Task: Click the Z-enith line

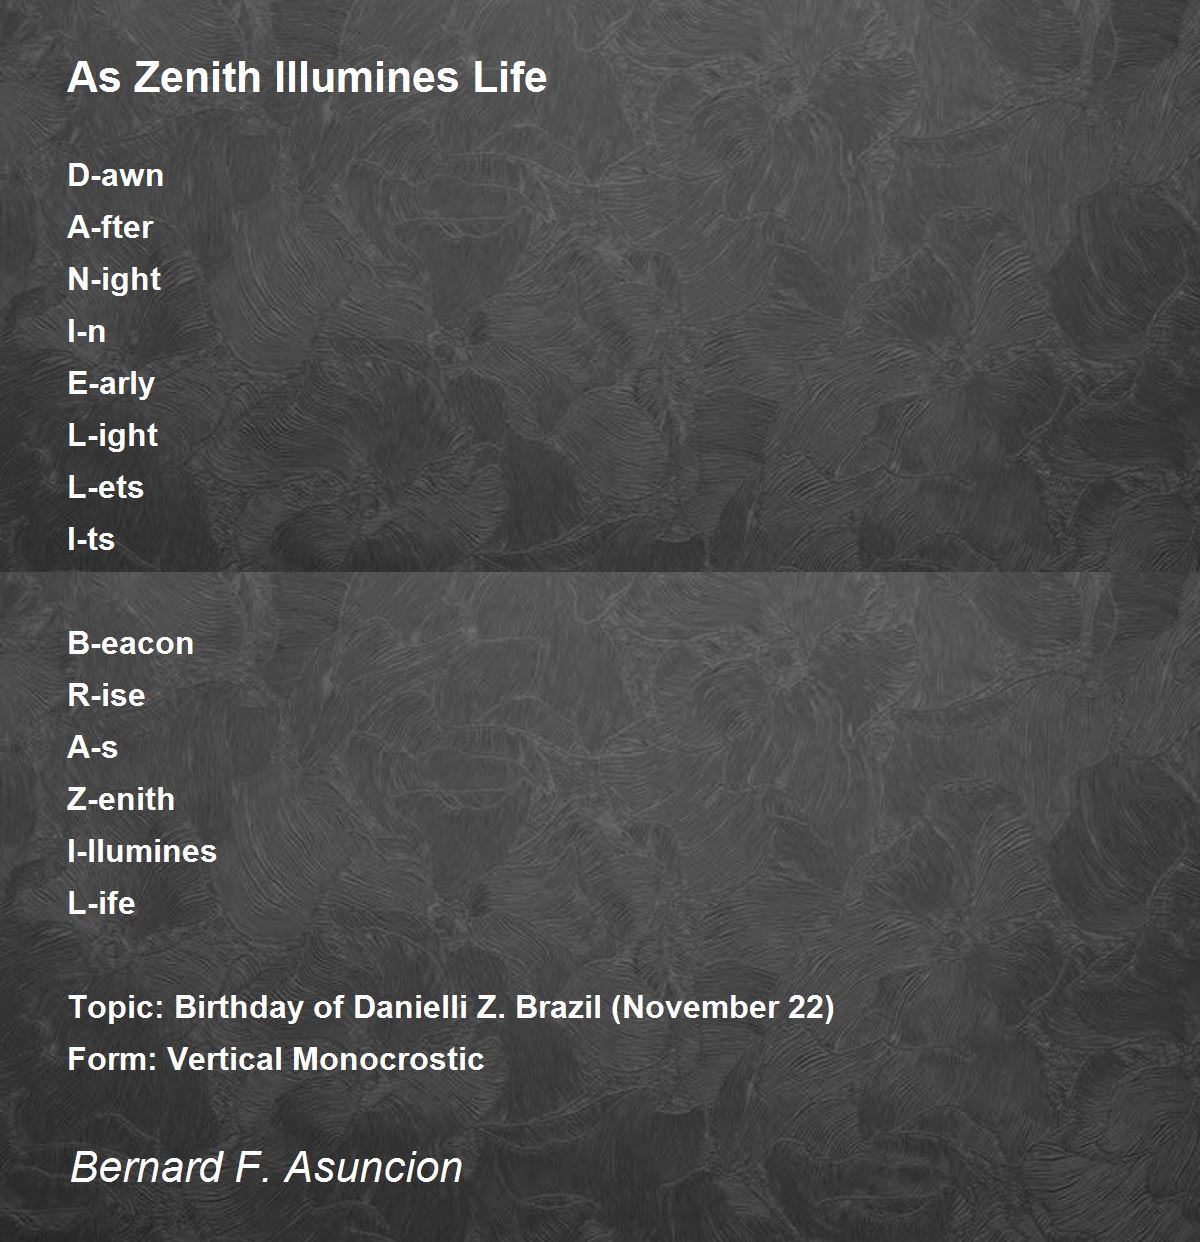Action: [x=121, y=799]
